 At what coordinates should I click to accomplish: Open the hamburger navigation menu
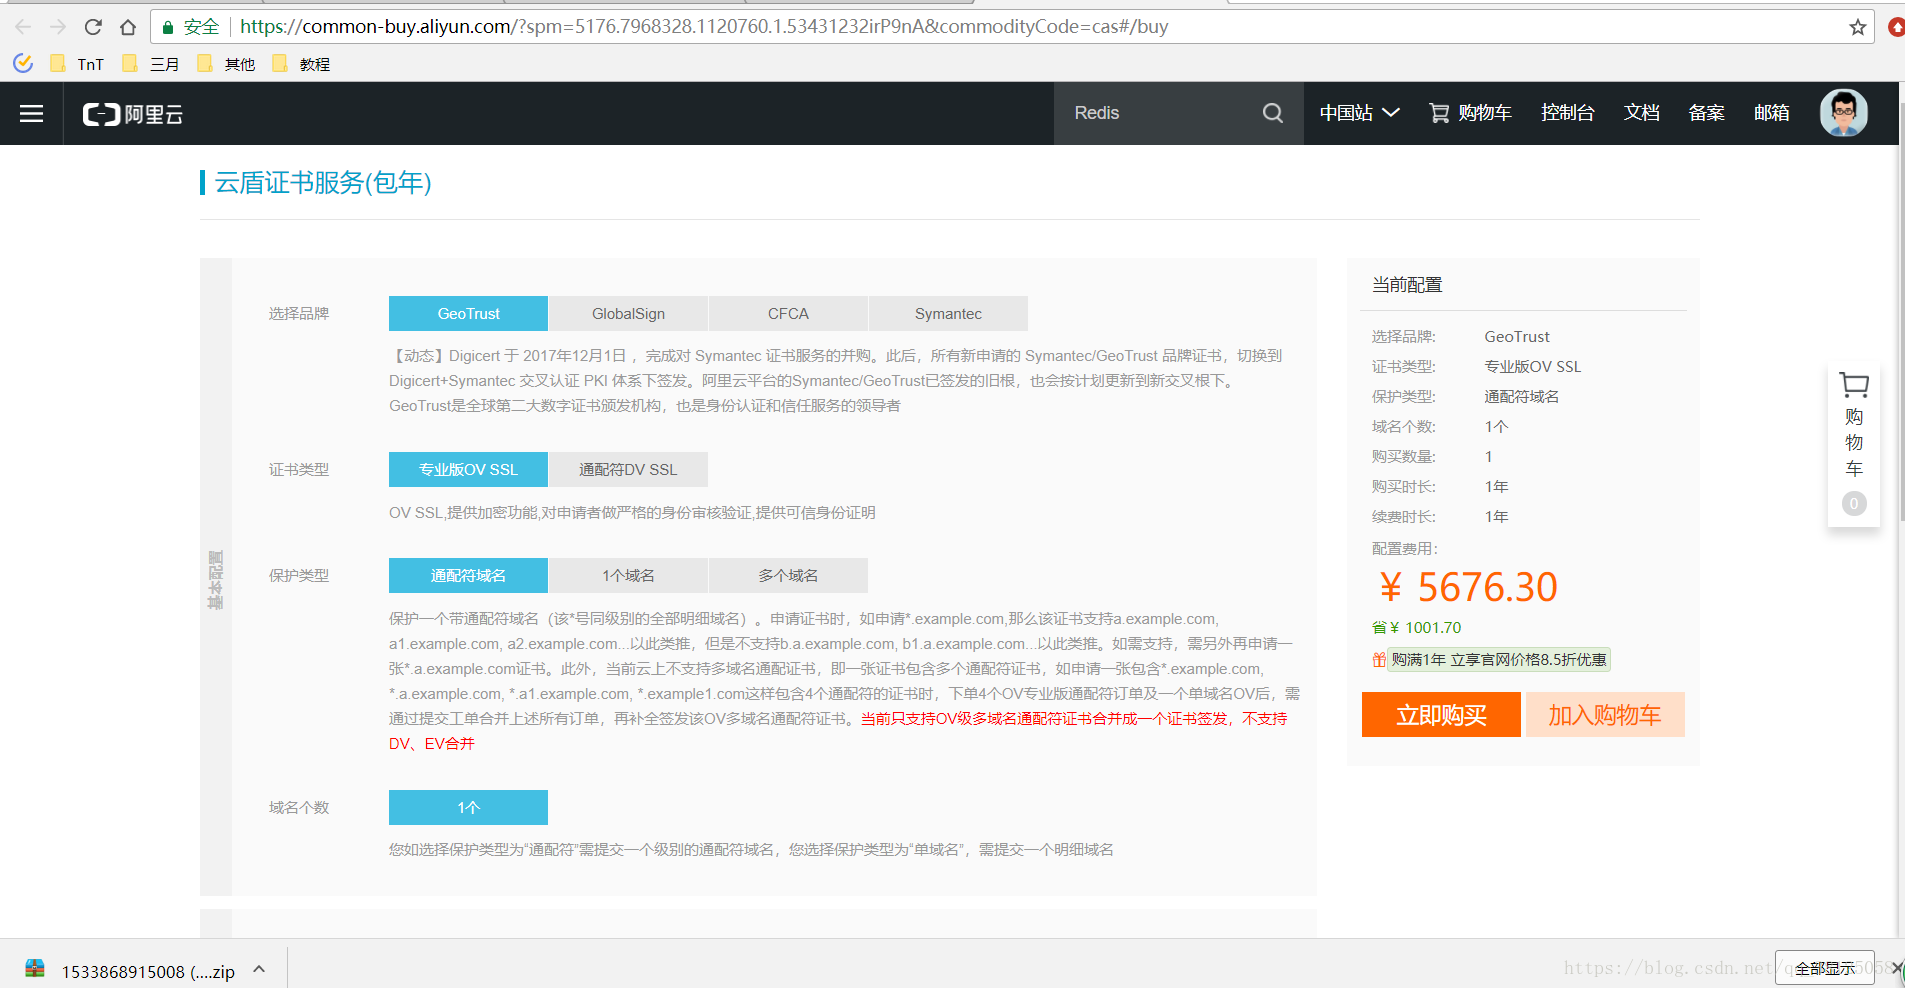coord(32,113)
